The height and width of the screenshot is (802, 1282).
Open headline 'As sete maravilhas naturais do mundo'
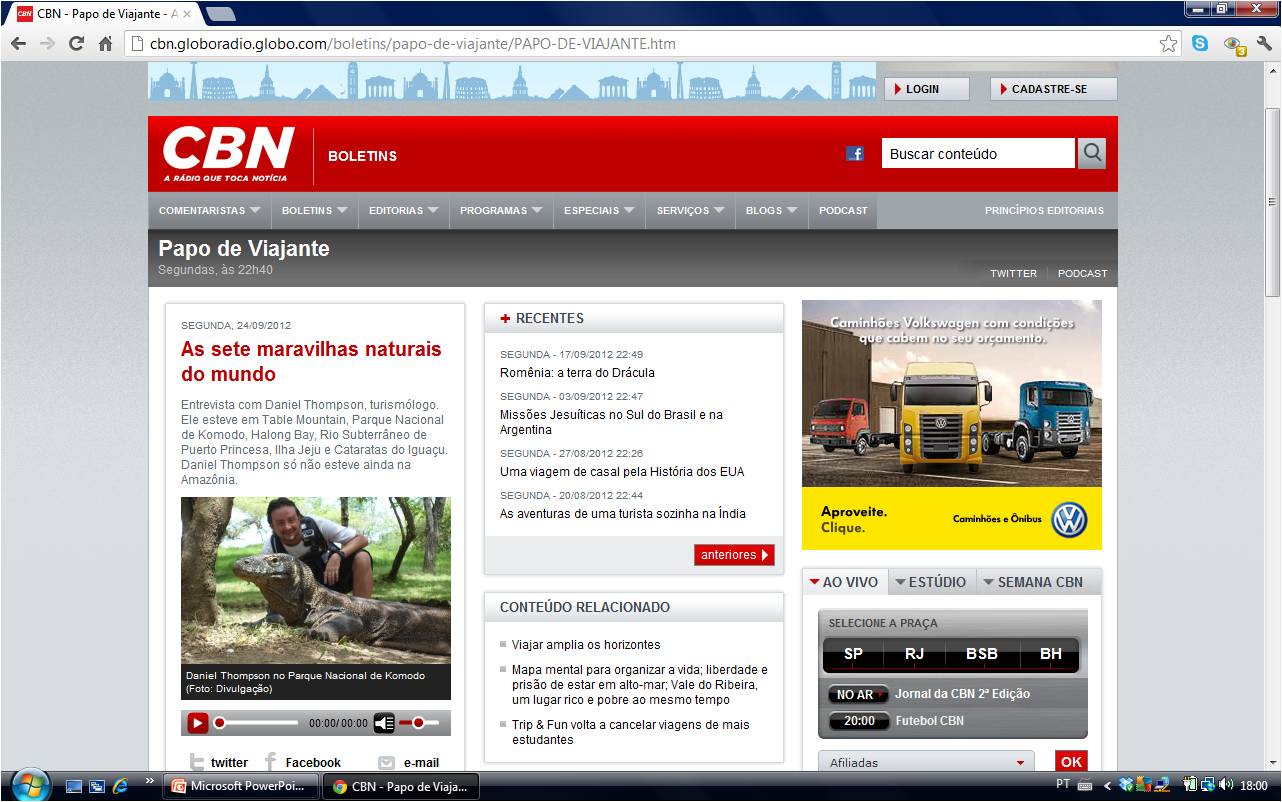point(311,361)
